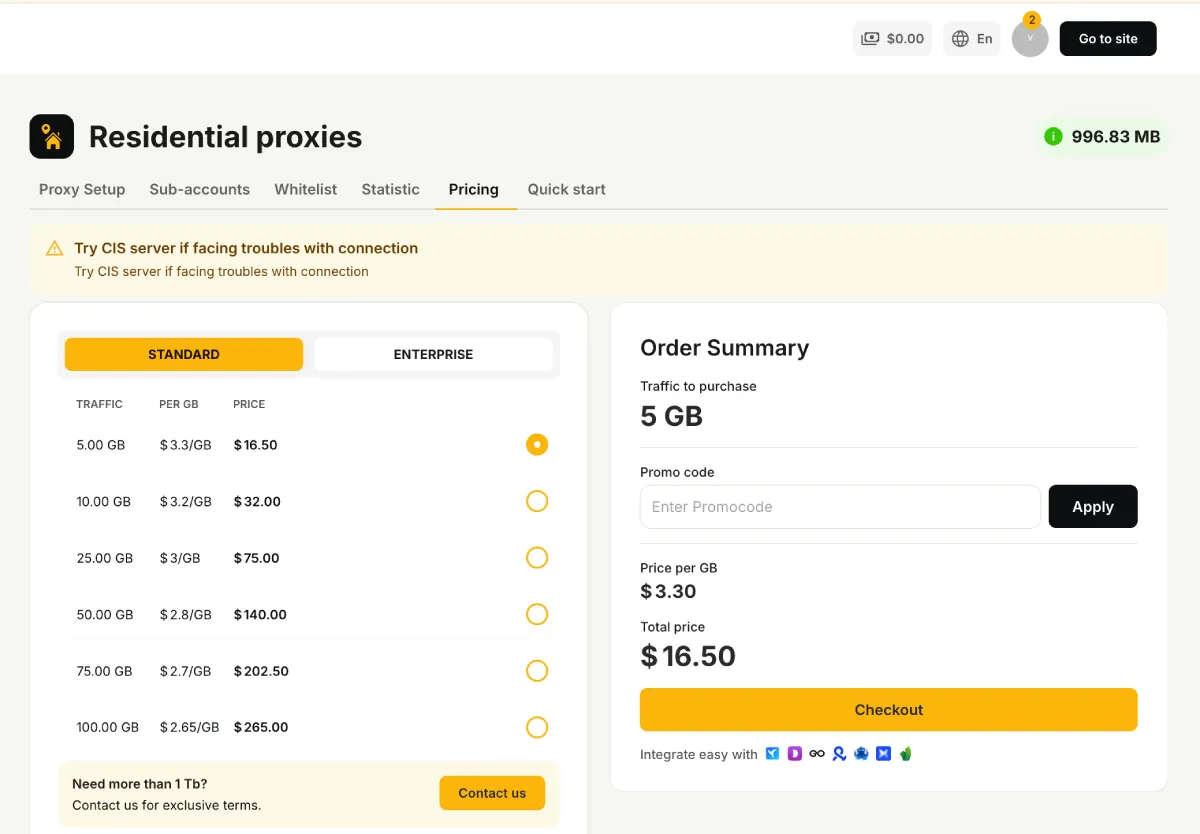The height and width of the screenshot is (834, 1200).
Task: Select the 5.00 GB radio option
Action: pos(537,444)
